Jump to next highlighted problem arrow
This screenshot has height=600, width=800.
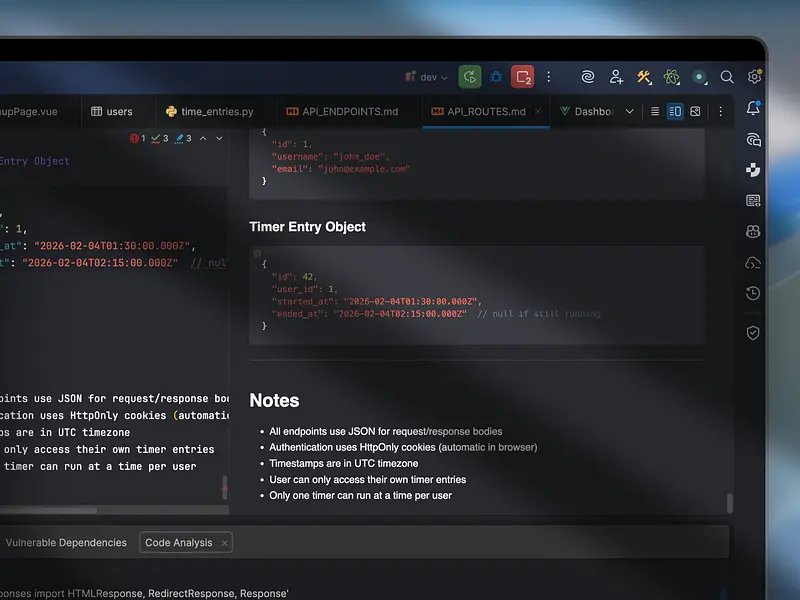point(221,139)
